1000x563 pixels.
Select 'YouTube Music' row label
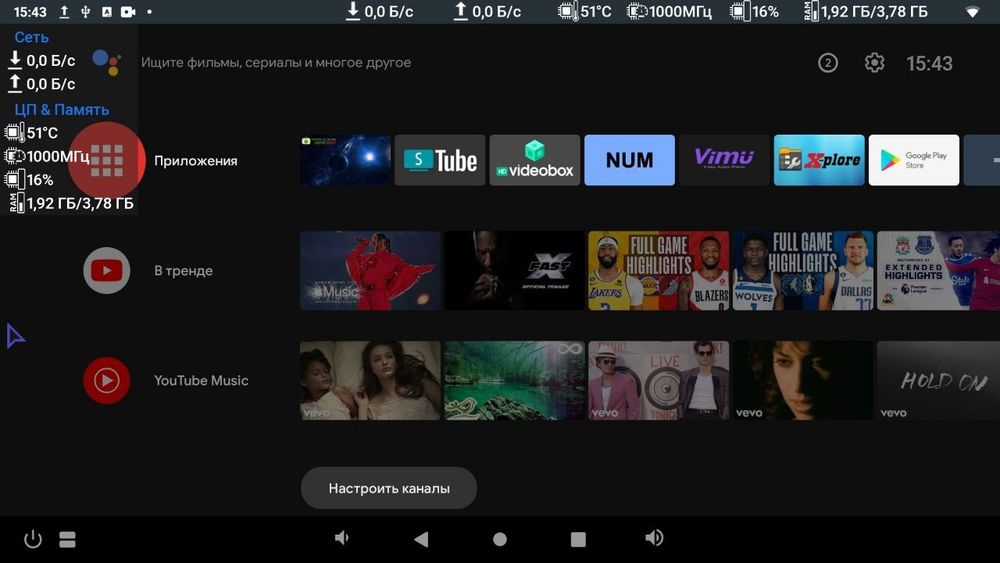click(x=201, y=381)
